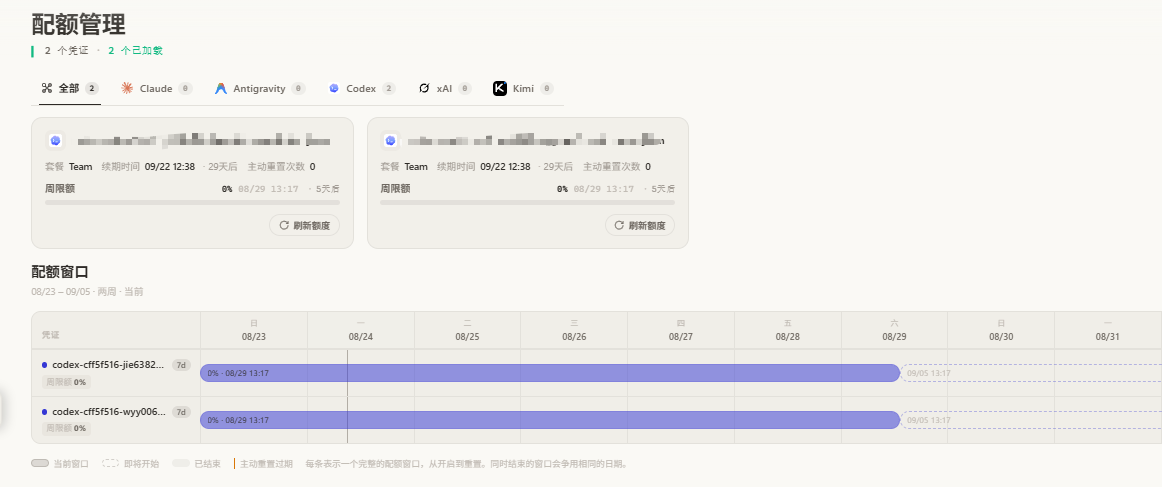Click the jie6382 current quota window bar
This screenshot has width=1162, height=487.
(550, 373)
